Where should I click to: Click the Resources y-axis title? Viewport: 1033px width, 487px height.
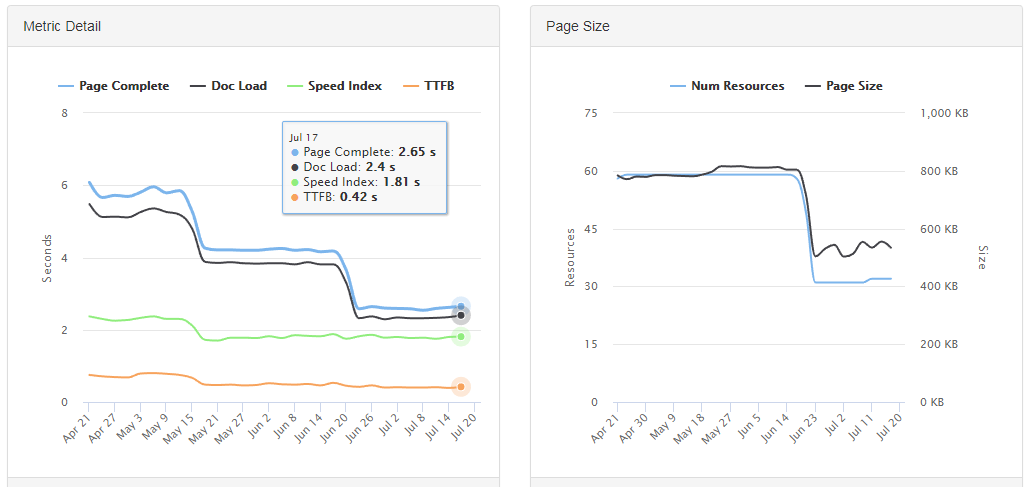click(x=570, y=258)
